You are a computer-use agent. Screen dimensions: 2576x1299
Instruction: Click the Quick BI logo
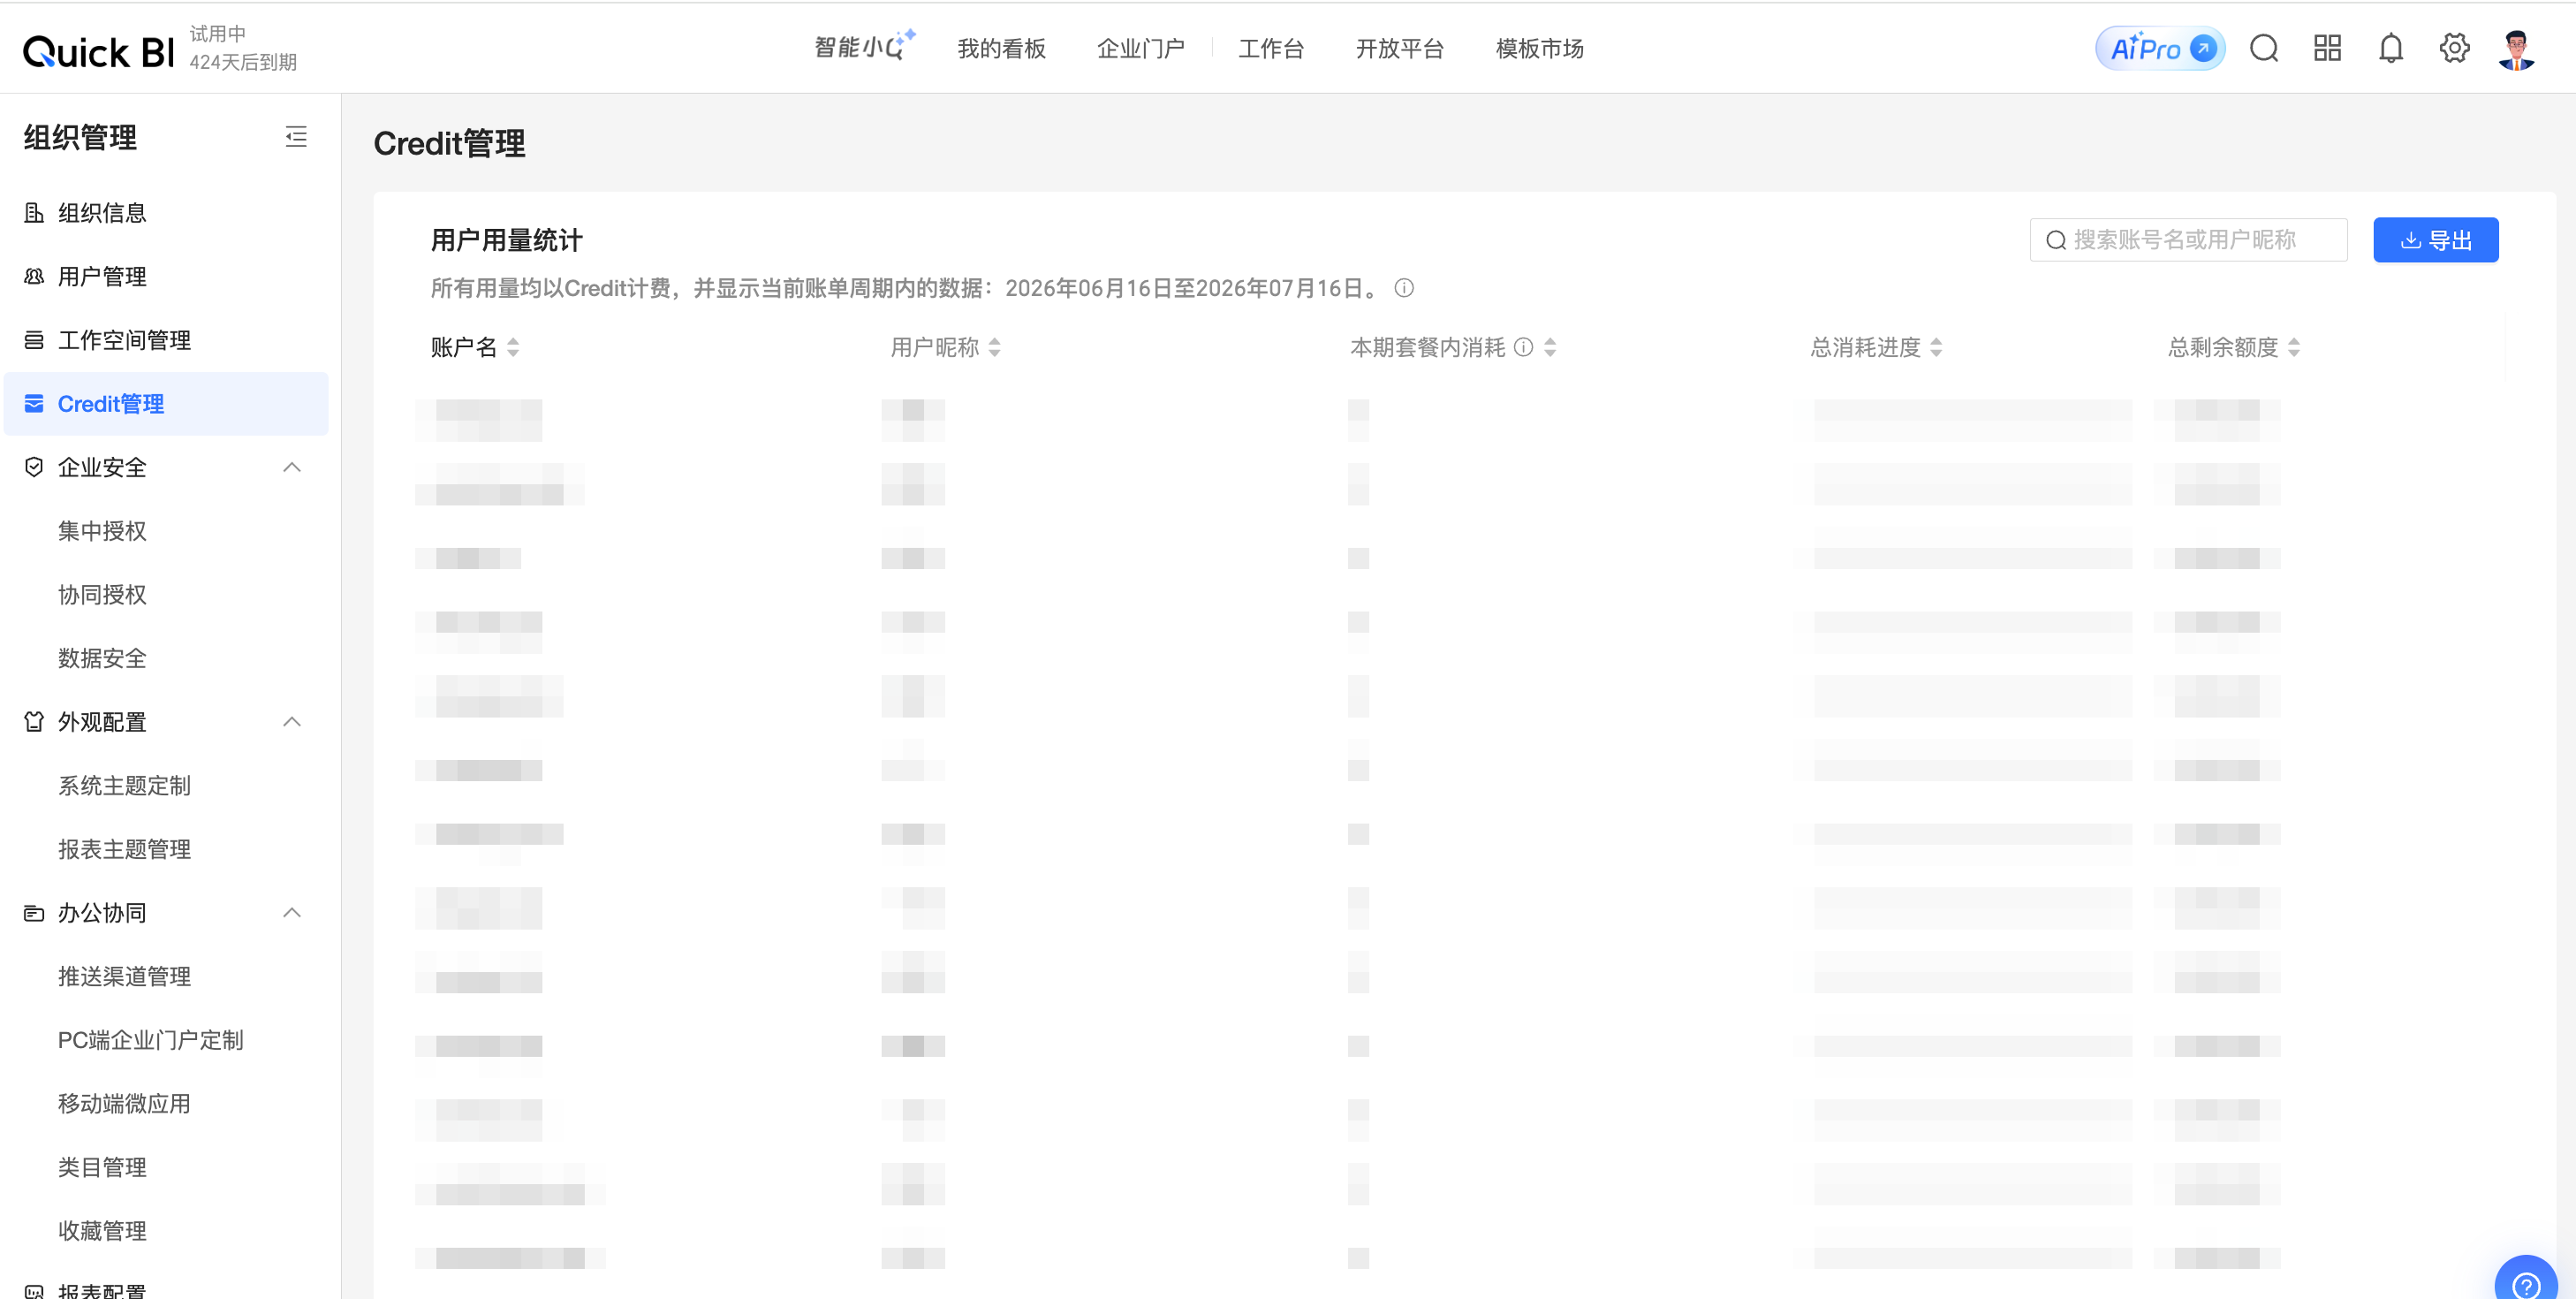(98, 50)
